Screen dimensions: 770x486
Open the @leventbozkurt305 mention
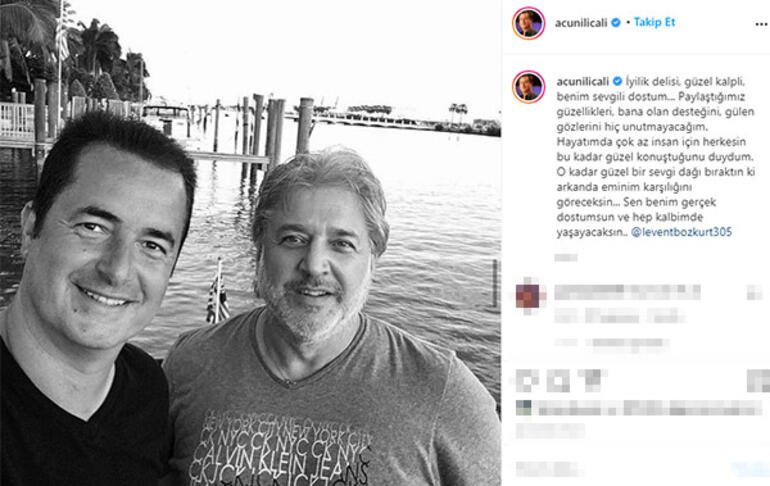681,232
